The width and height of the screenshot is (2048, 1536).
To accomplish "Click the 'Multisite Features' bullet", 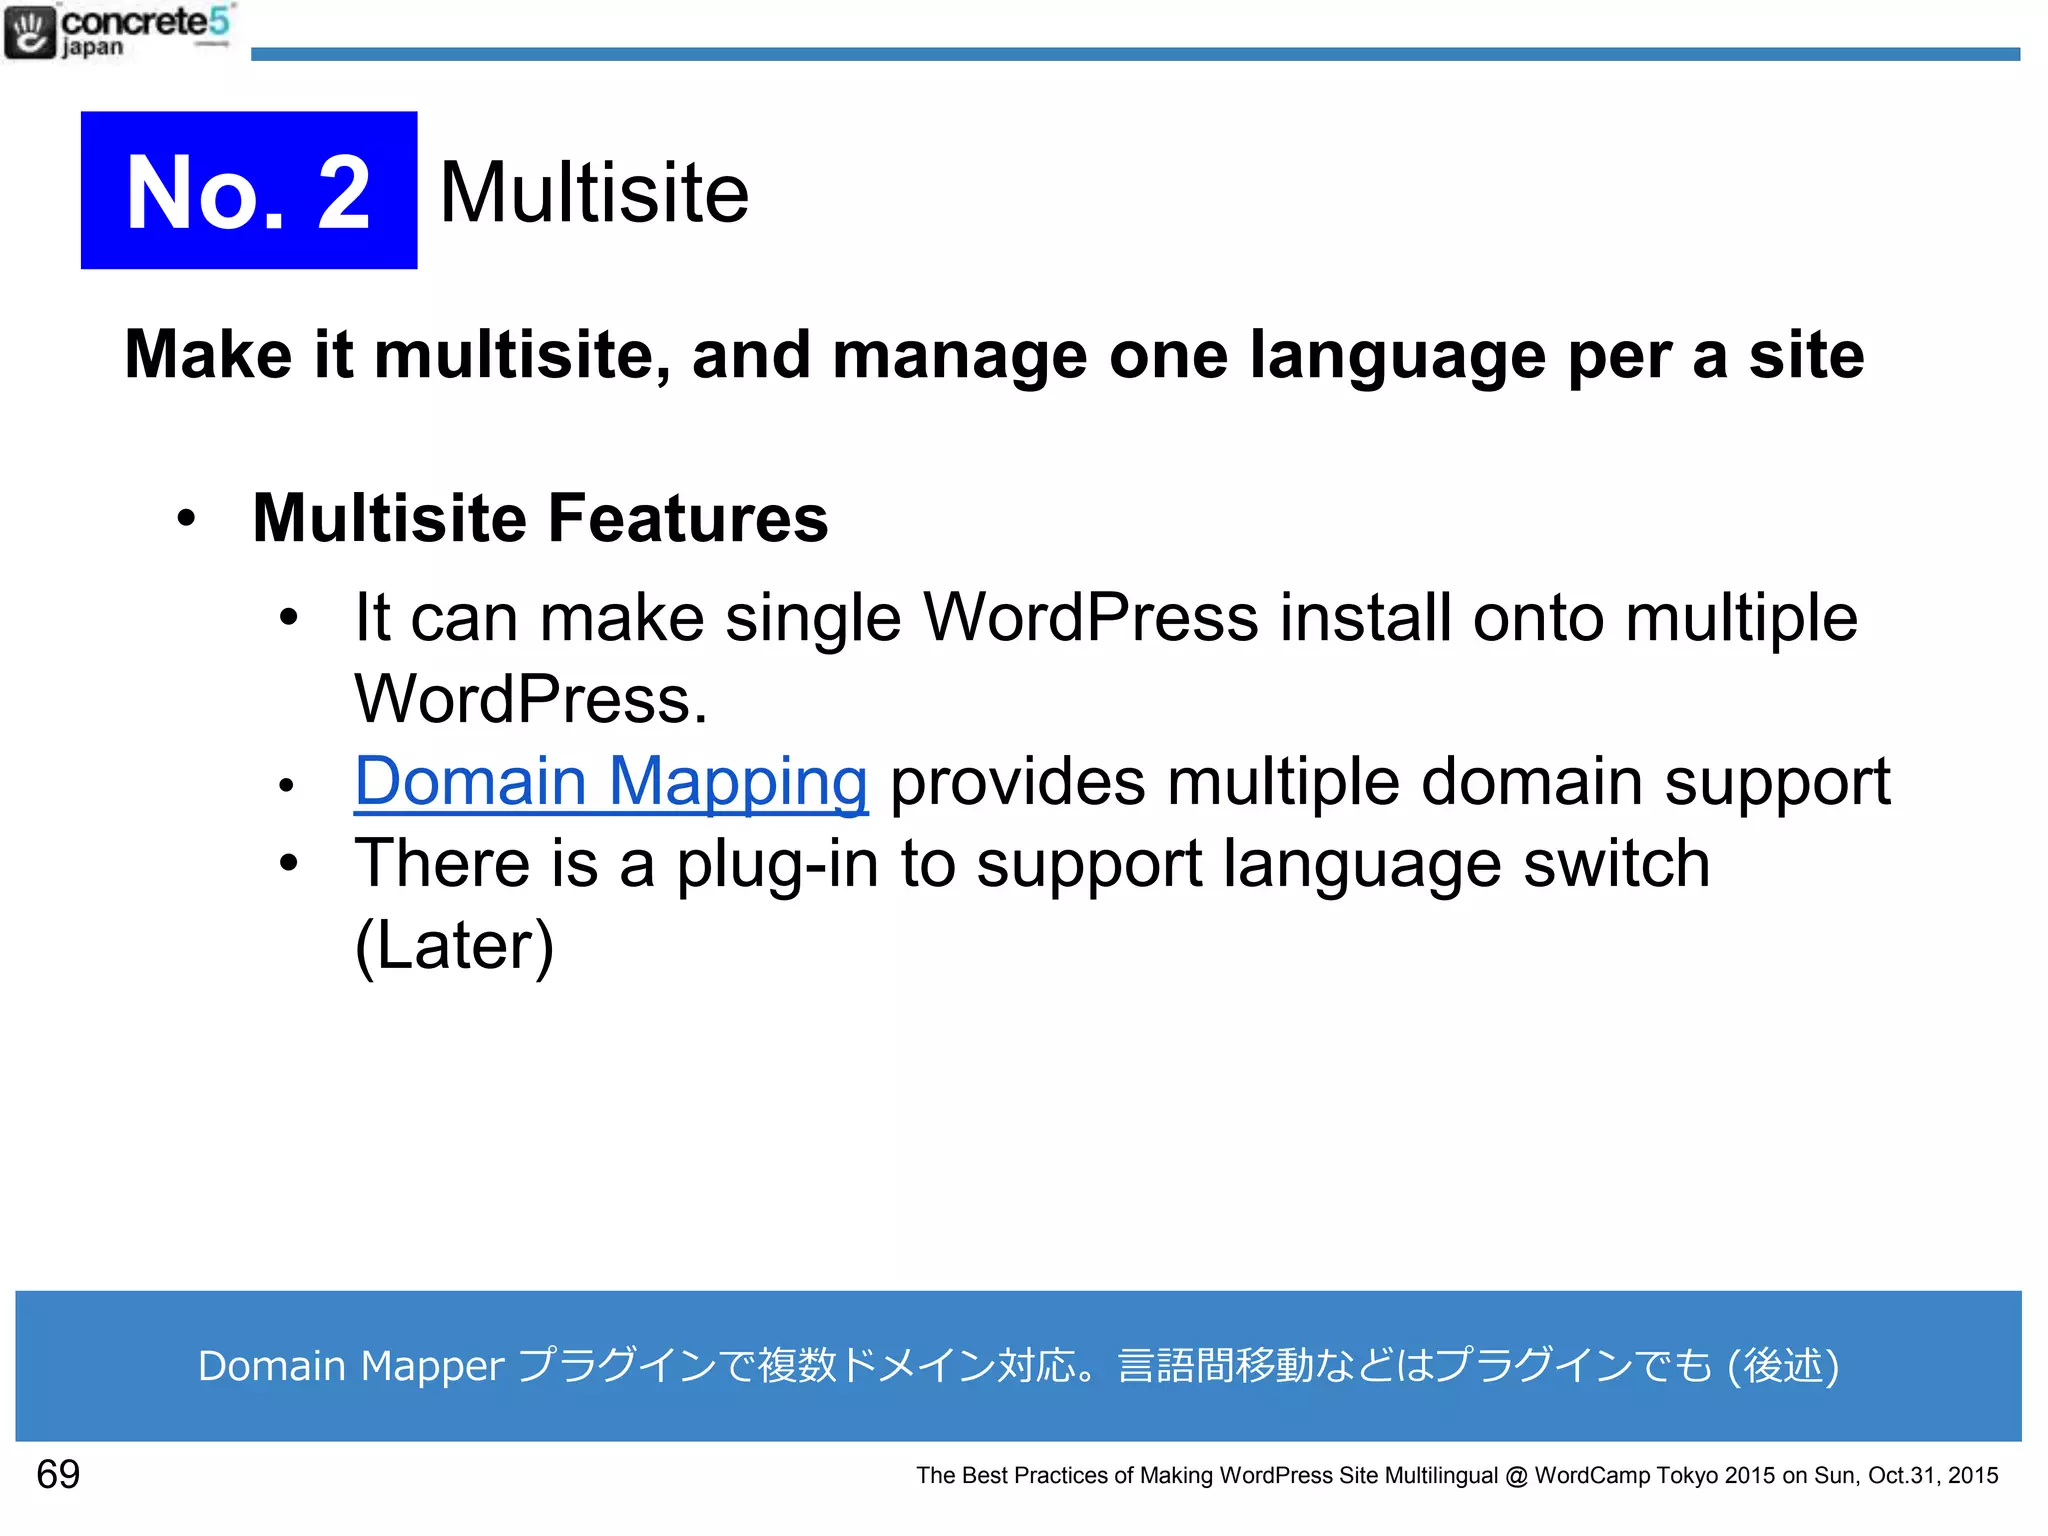I will click(x=540, y=518).
